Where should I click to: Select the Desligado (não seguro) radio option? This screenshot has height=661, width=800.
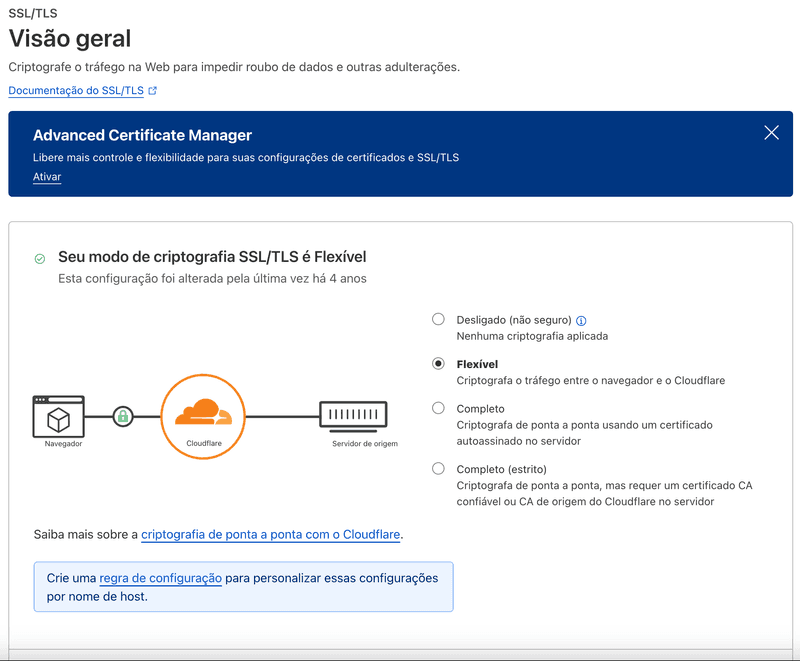pyautogui.click(x=438, y=319)
